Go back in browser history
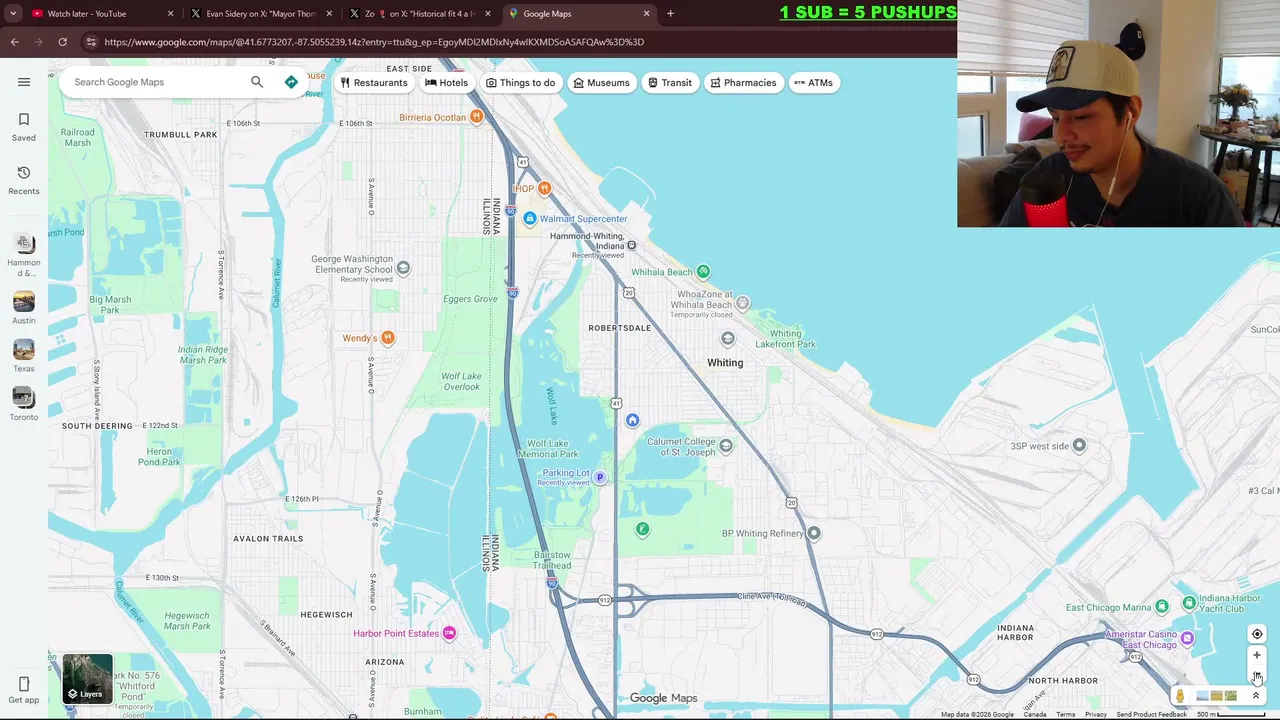The image size is (1280, 720). 14,42
